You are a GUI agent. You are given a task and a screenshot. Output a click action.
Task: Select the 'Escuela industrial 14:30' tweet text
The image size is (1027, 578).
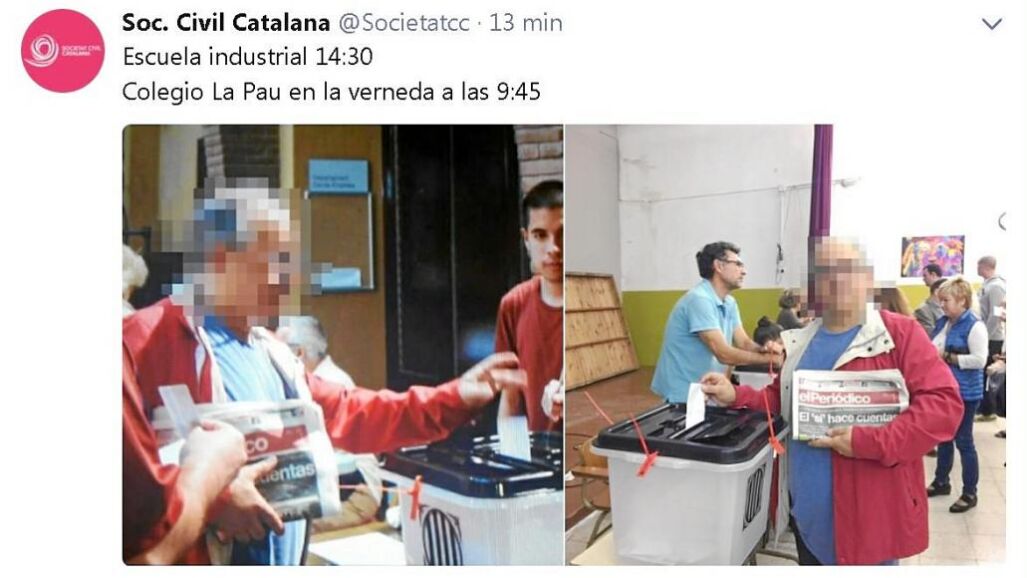pyautogui.click(x=248, y=56)
